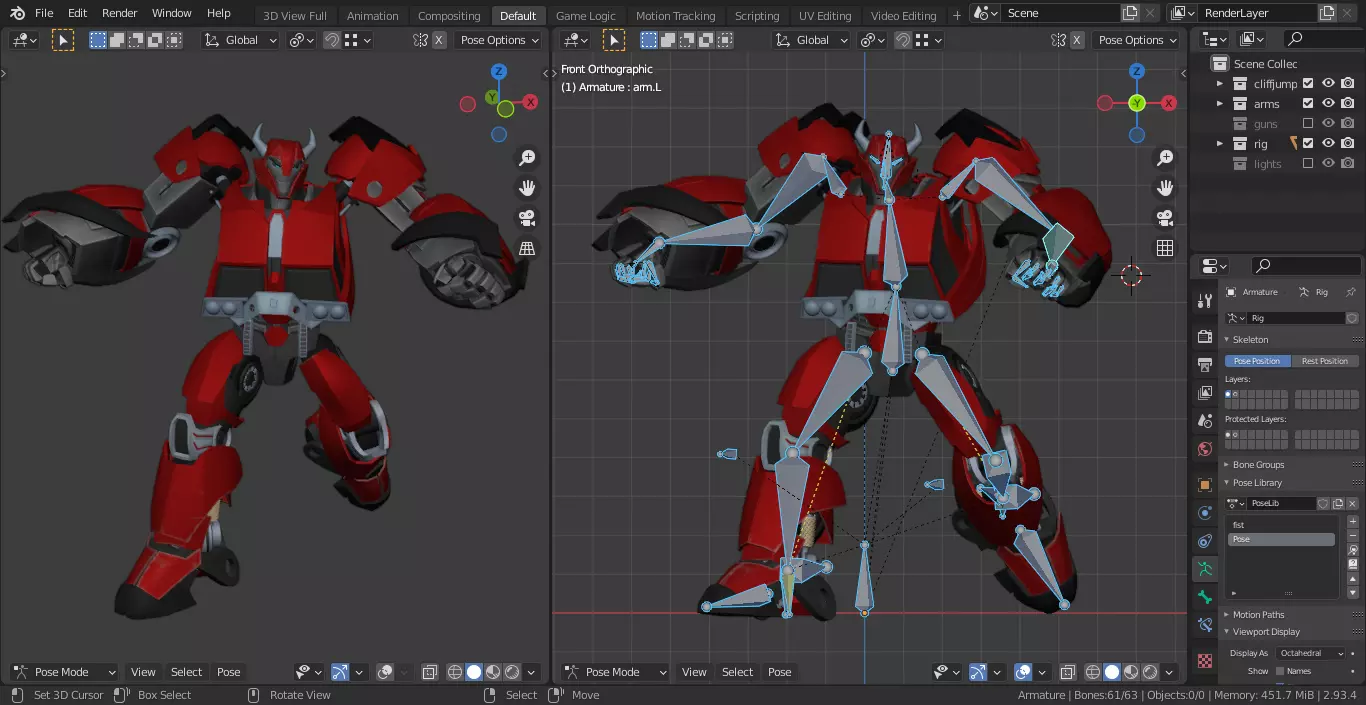The width and height of the screenshot is (1366, 705).
Task: Enable the Show Names checkbox
Action: 1280,671
